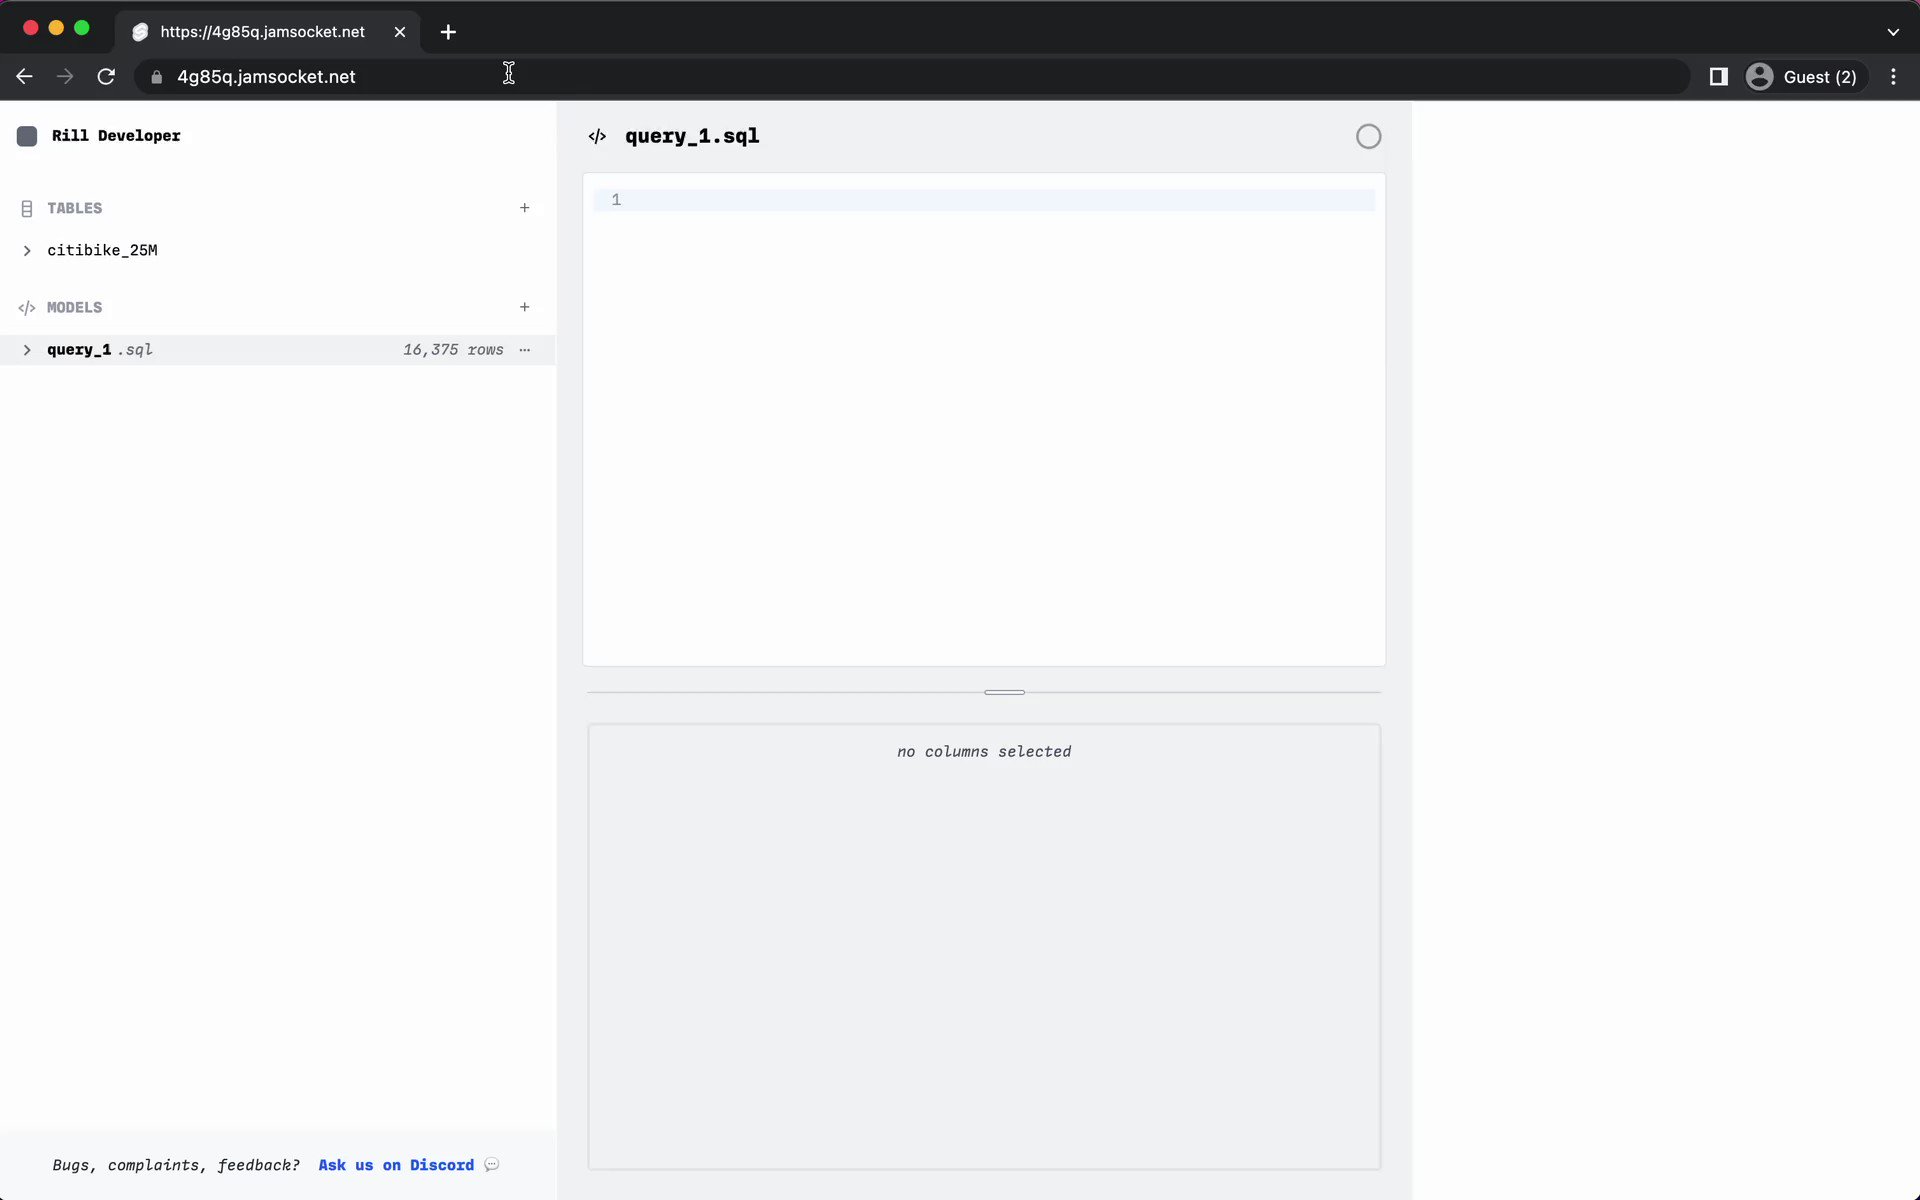Screen dimensions: 1920x1200
Task: Open query_1 model options menu (three dots)
Action: tap(524, 350)
